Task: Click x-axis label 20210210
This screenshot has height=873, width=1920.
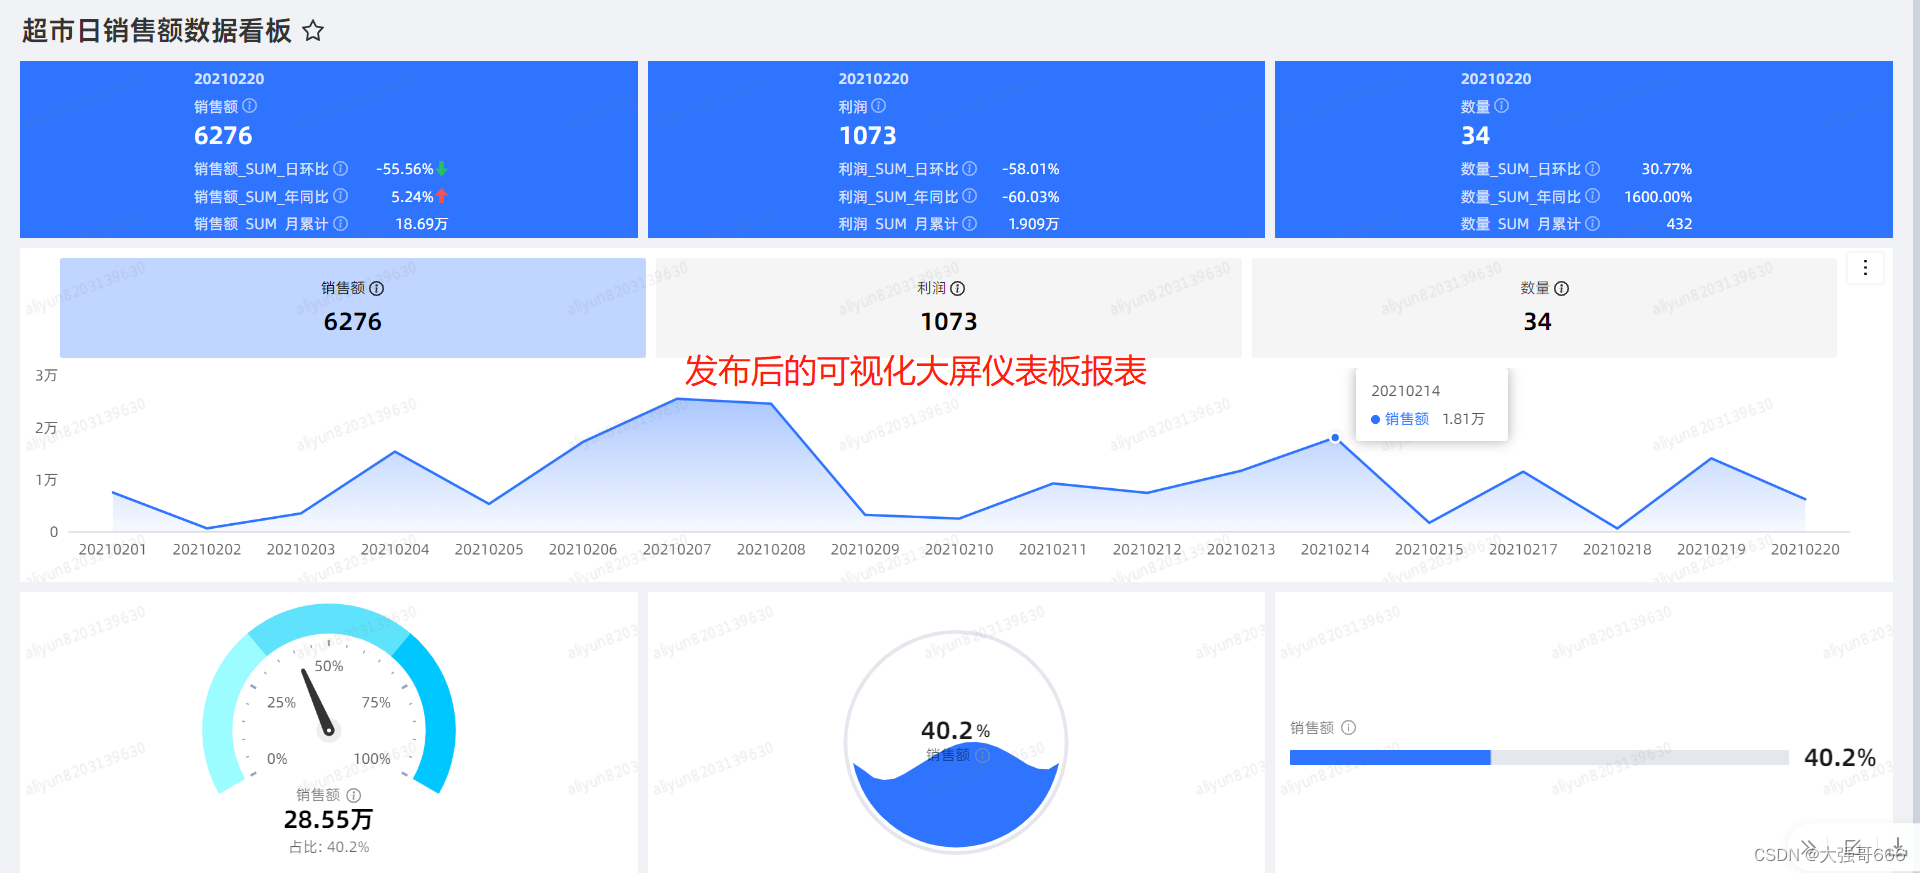Action: pyautogui.click(x=959, y=550)
